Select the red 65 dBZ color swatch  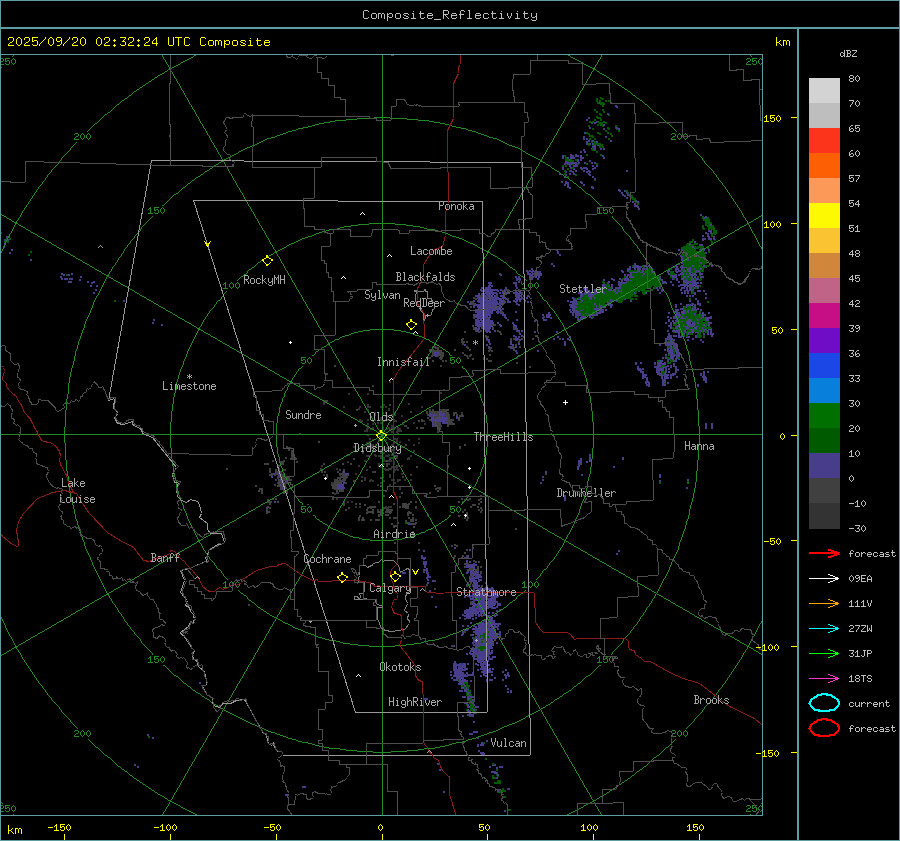pyautogui.click(x=824, y=140)
